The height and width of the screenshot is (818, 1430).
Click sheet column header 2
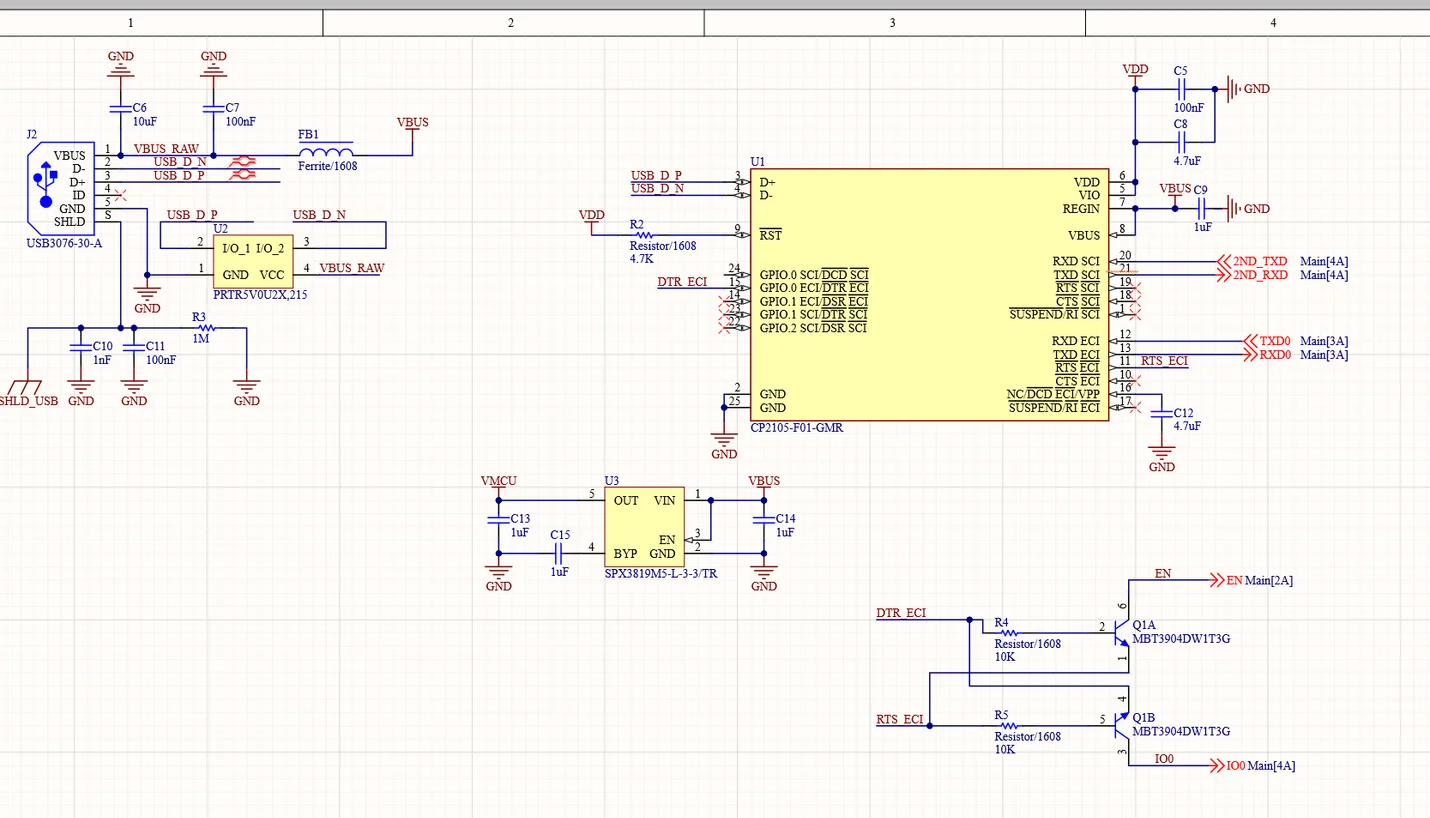[x=510, y=22]
